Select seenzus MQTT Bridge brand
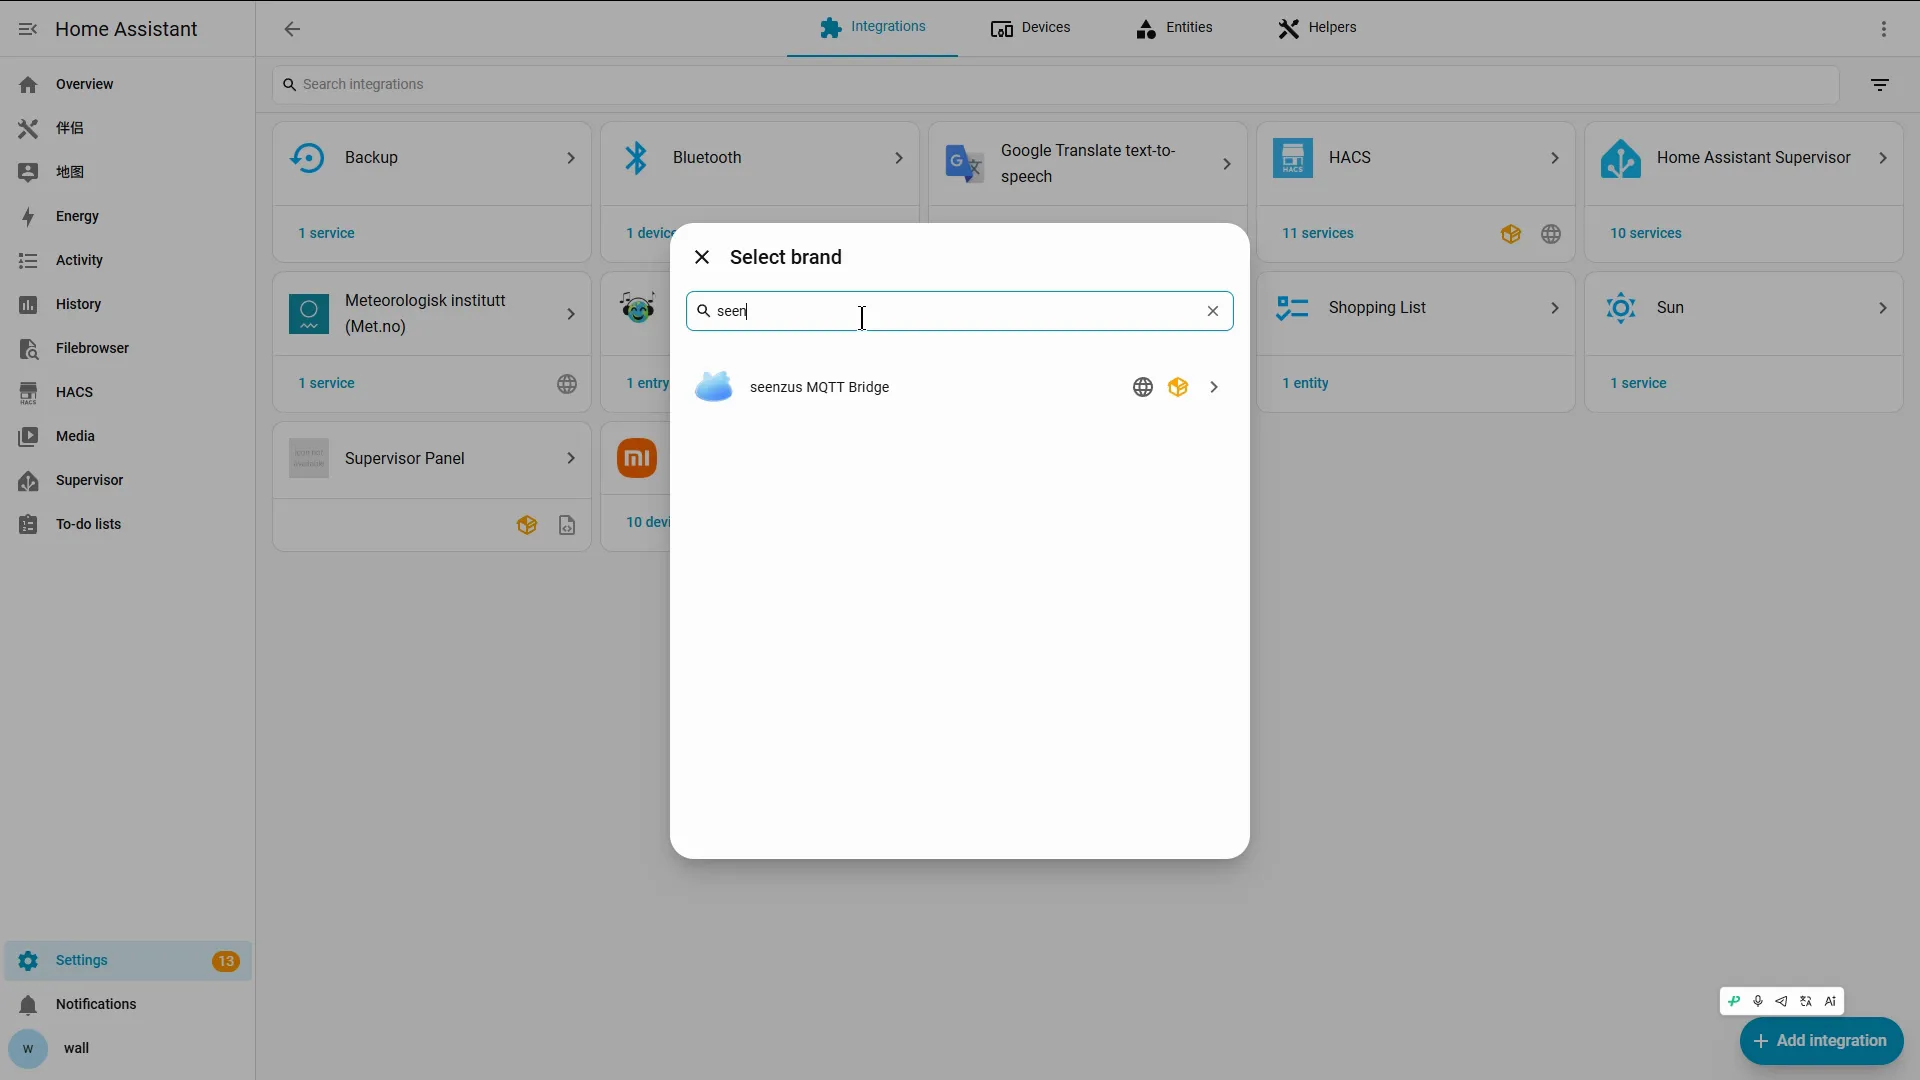This screenshot has width=1920, height=1080. tap(959, 387)
